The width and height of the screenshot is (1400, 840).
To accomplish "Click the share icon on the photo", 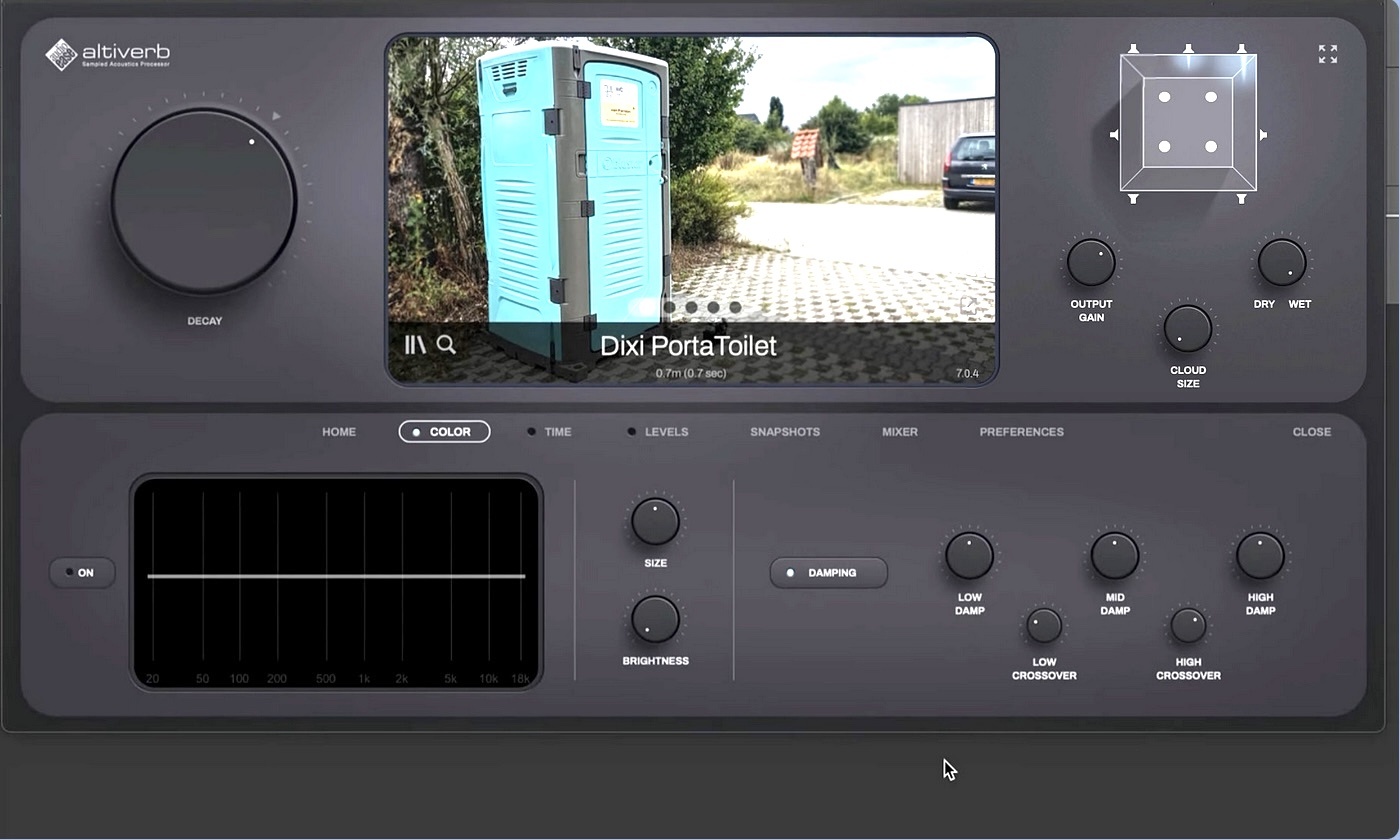I will point(969,306).
